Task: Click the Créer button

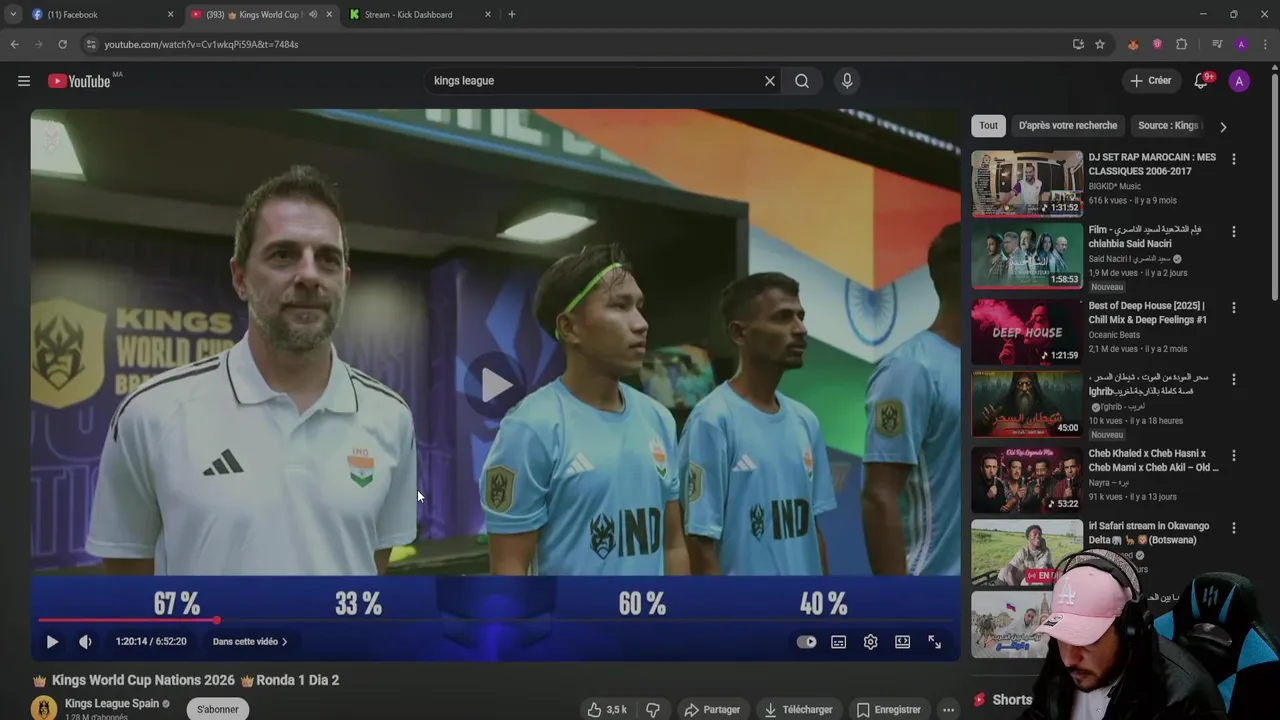Action: point(1150,81)
